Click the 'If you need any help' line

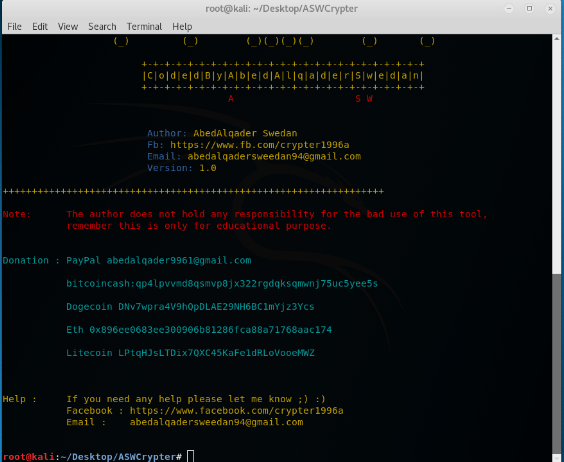tap(196, 399)
